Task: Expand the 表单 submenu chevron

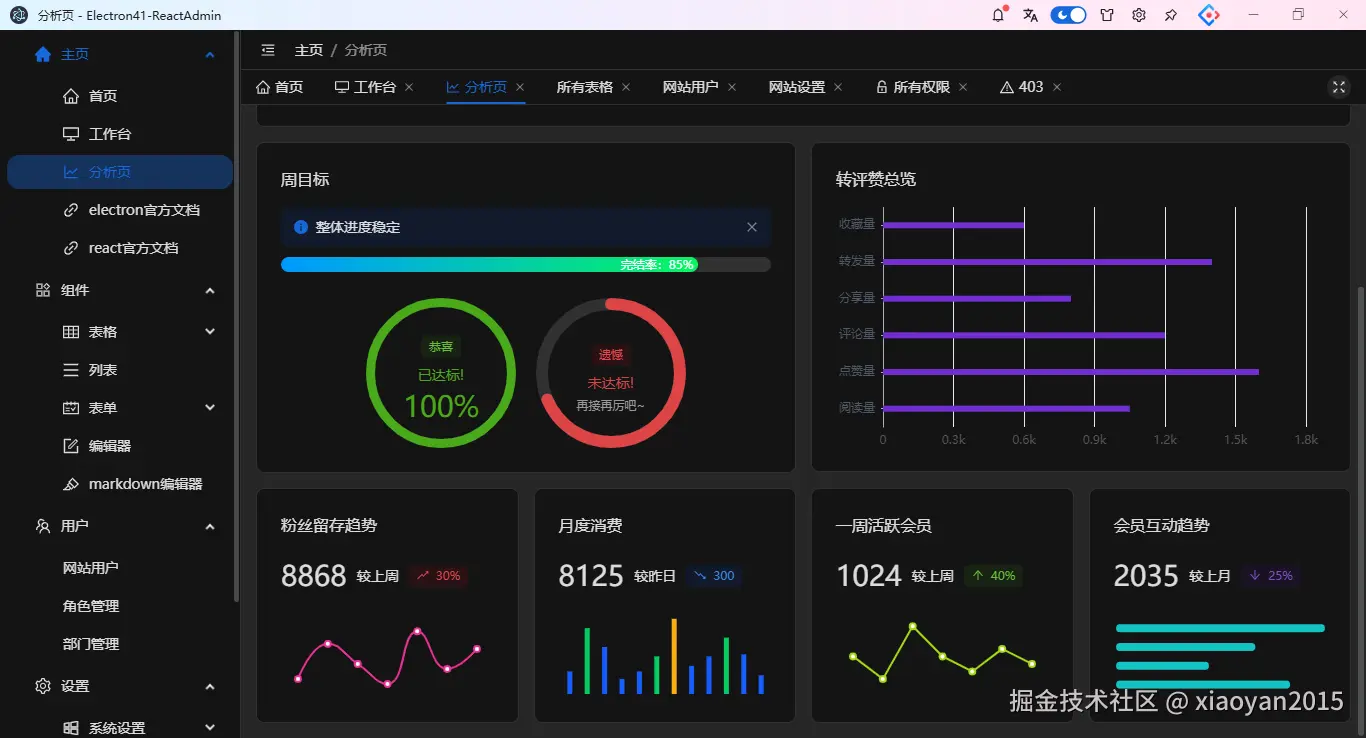Action: [x=210, y=408]
